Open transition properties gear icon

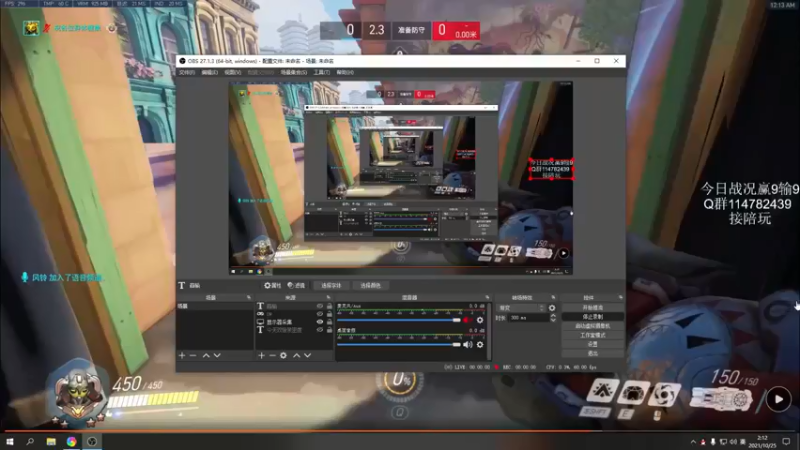click(552, 308)
